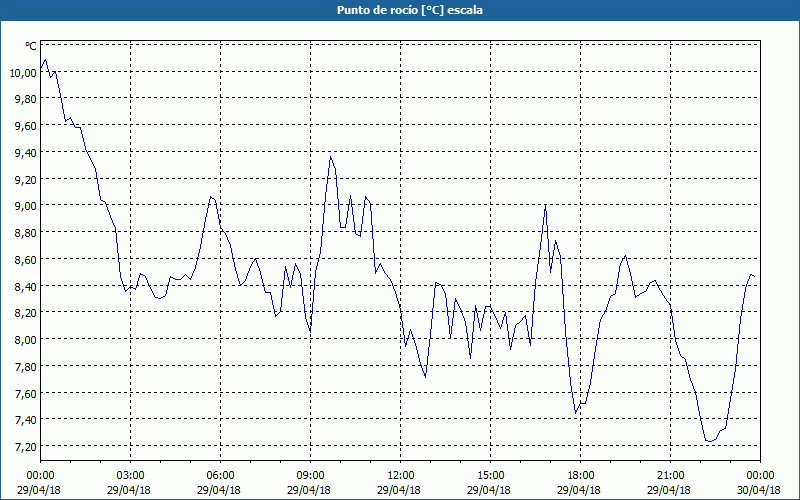The height and width of the screenshot is (500, 800).
Task: Click the 9,00 y-axis label
Action: (x=26, y=206)
